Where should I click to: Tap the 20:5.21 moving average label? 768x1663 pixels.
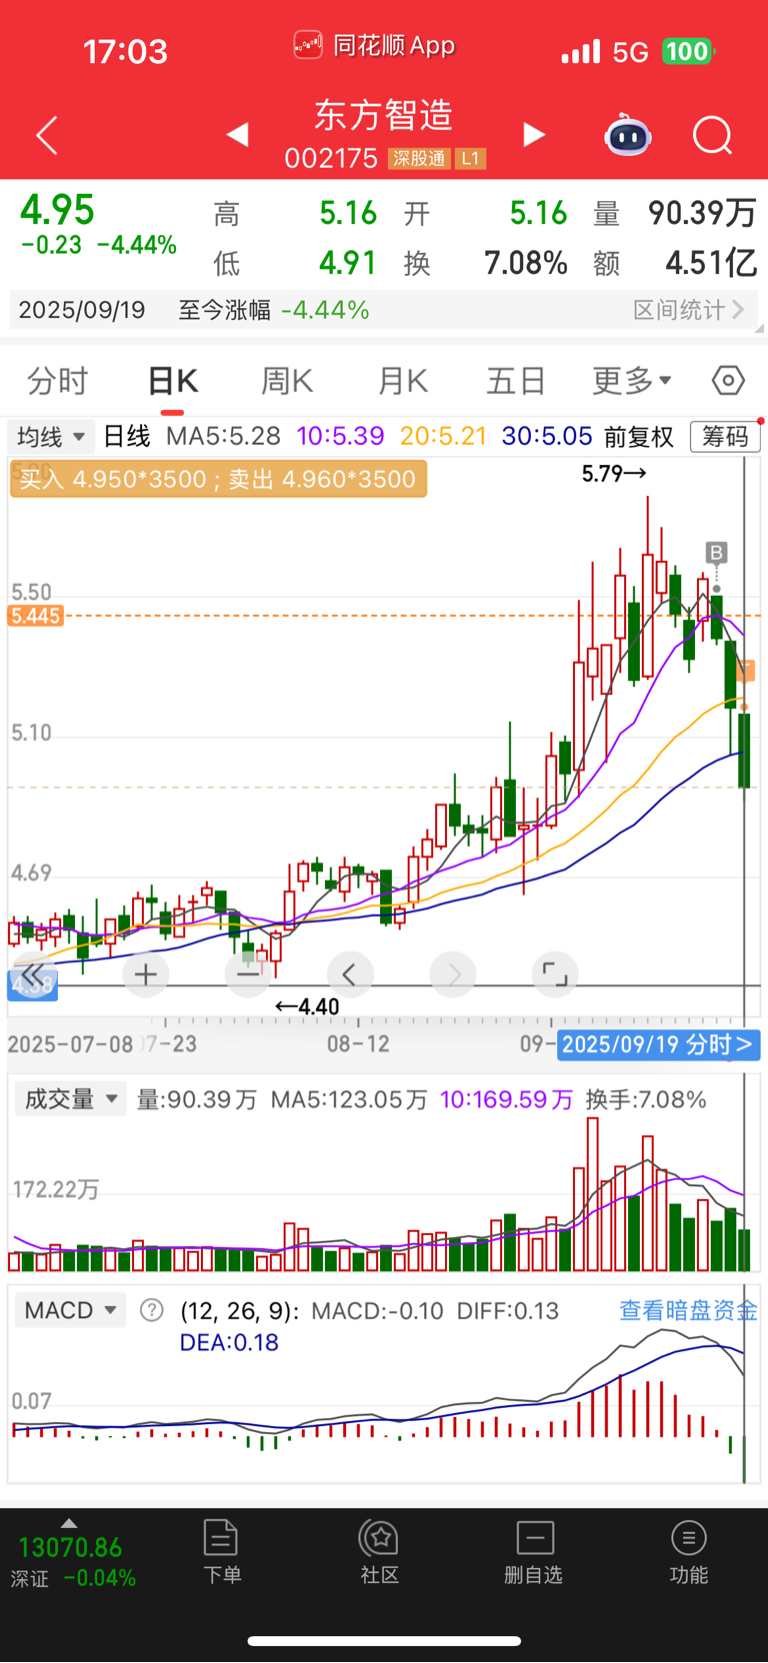tap(443, 437)
